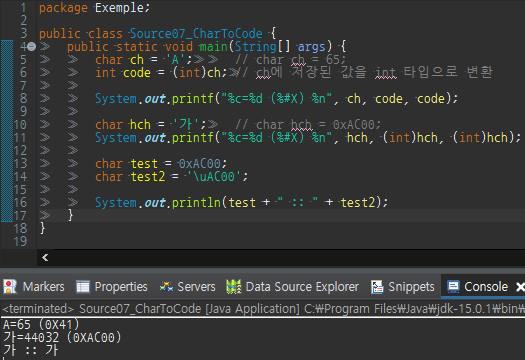Click the 'Exemple' package name

(x=120, y=8)
